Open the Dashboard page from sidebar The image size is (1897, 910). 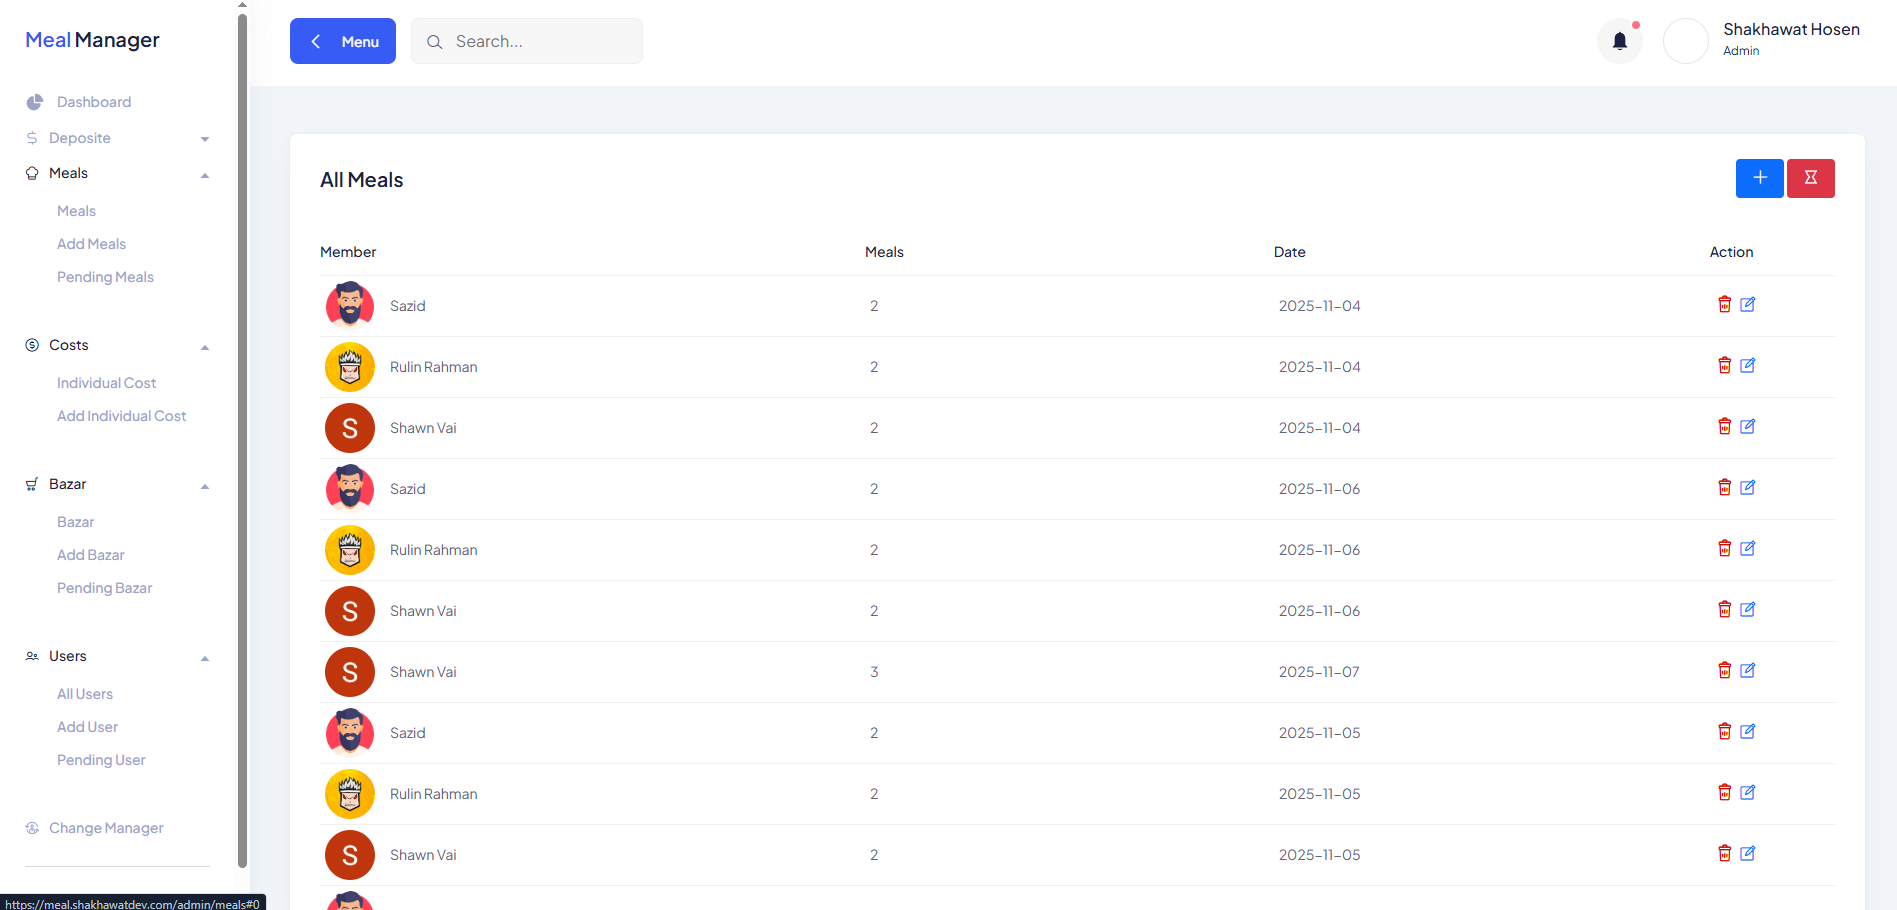pyautogui.click(x=93, y=102)
